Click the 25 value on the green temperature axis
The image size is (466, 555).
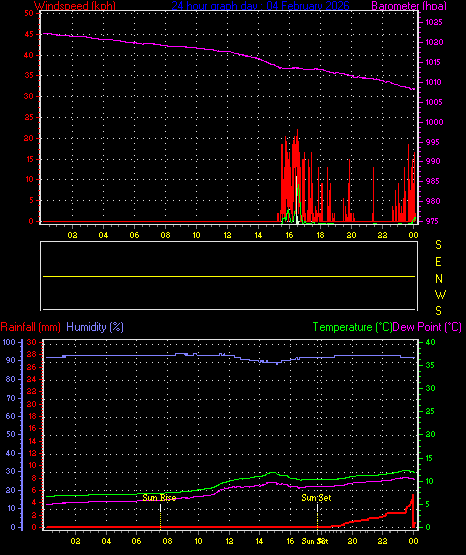coord(430,412)
